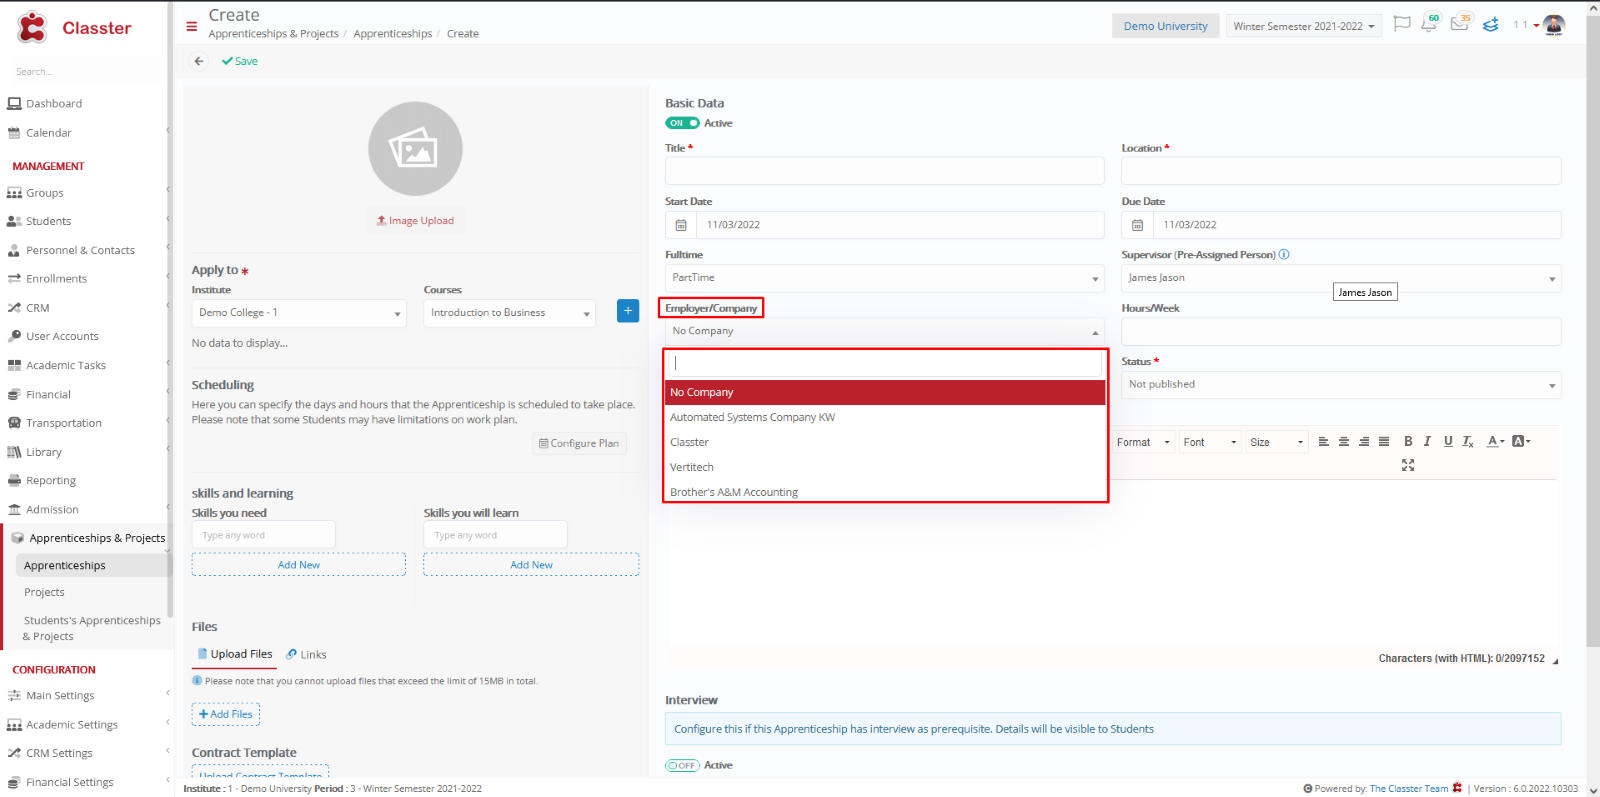This screenshot has height=797, width=1600.
Task: Toggle bold formatting
Action: 1408,442
